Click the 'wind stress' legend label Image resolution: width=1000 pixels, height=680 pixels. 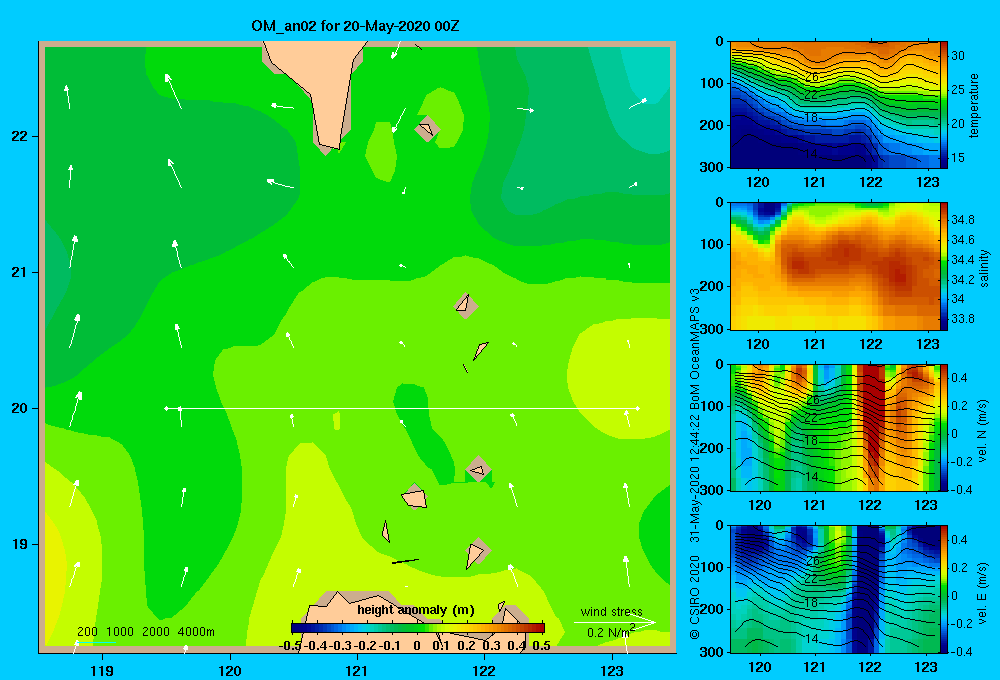pyautogui.click(x=612, y=611)
